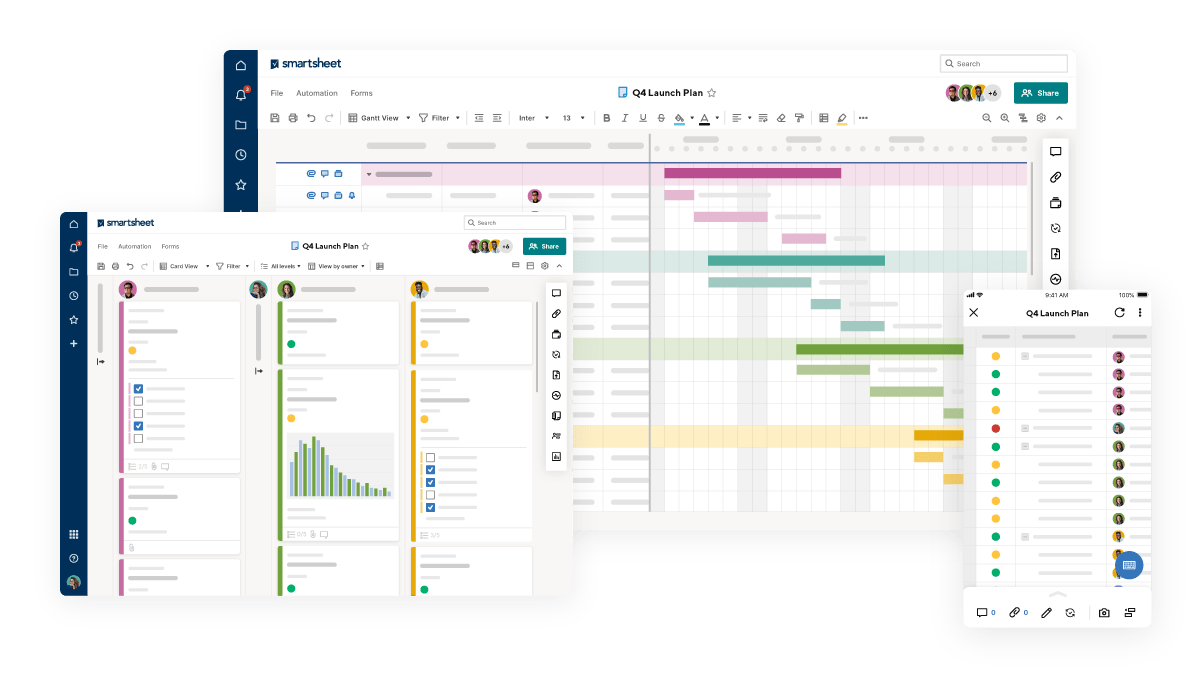
Task: Favorite Q4 Launch Plan star in Gantt window
Action: click(x=712, y=93)
